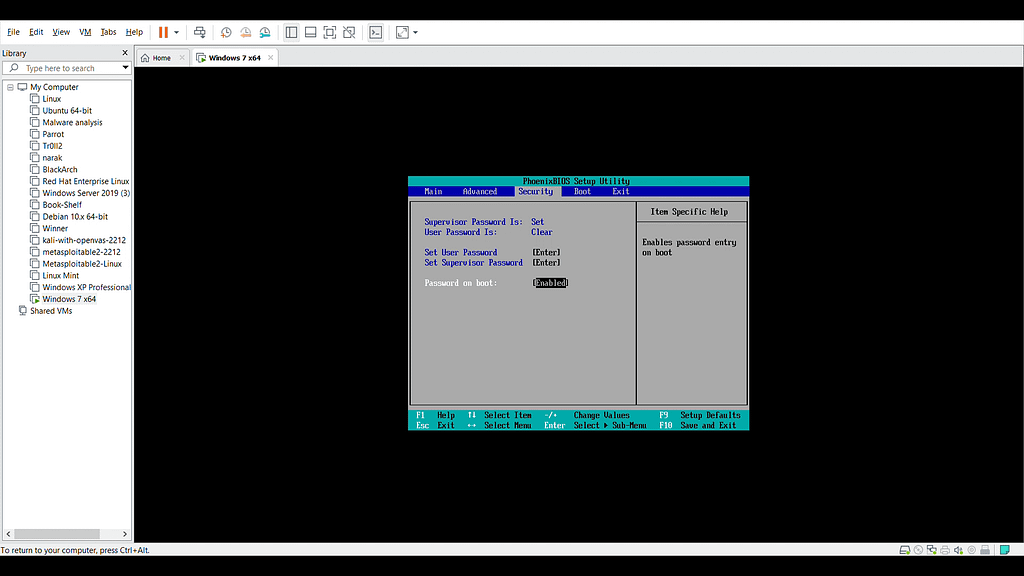The width and height of the screenshot is (1024, 576).
Task: Click the Send Ctrl+Alt+Del icon
Action: (200, 32)
